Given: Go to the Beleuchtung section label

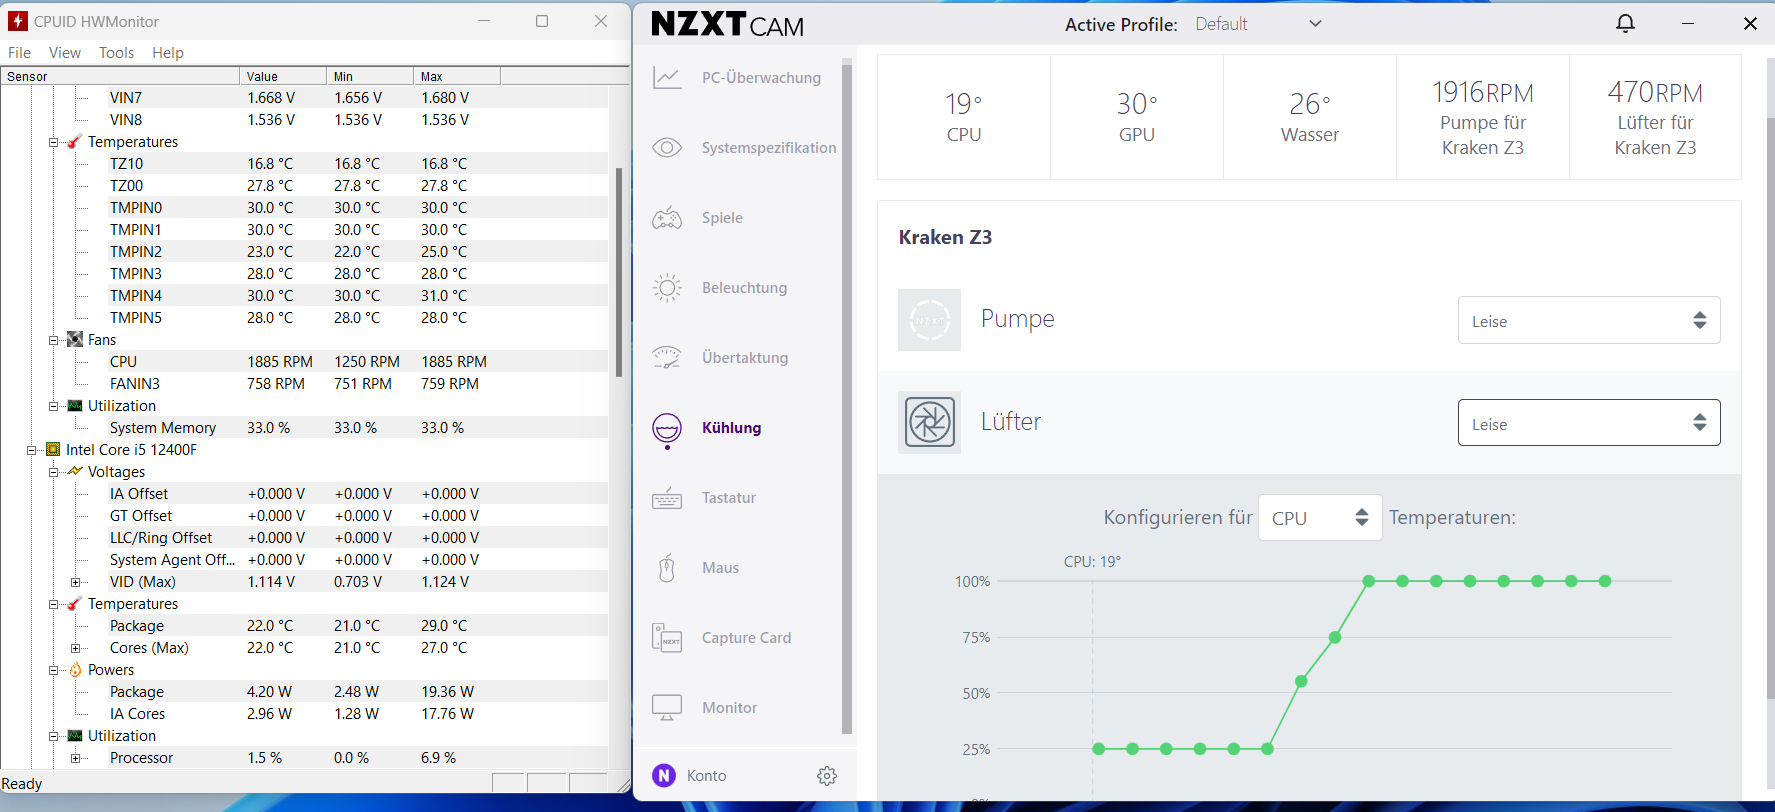Looking at the screenshot, I should click(744, 288).
